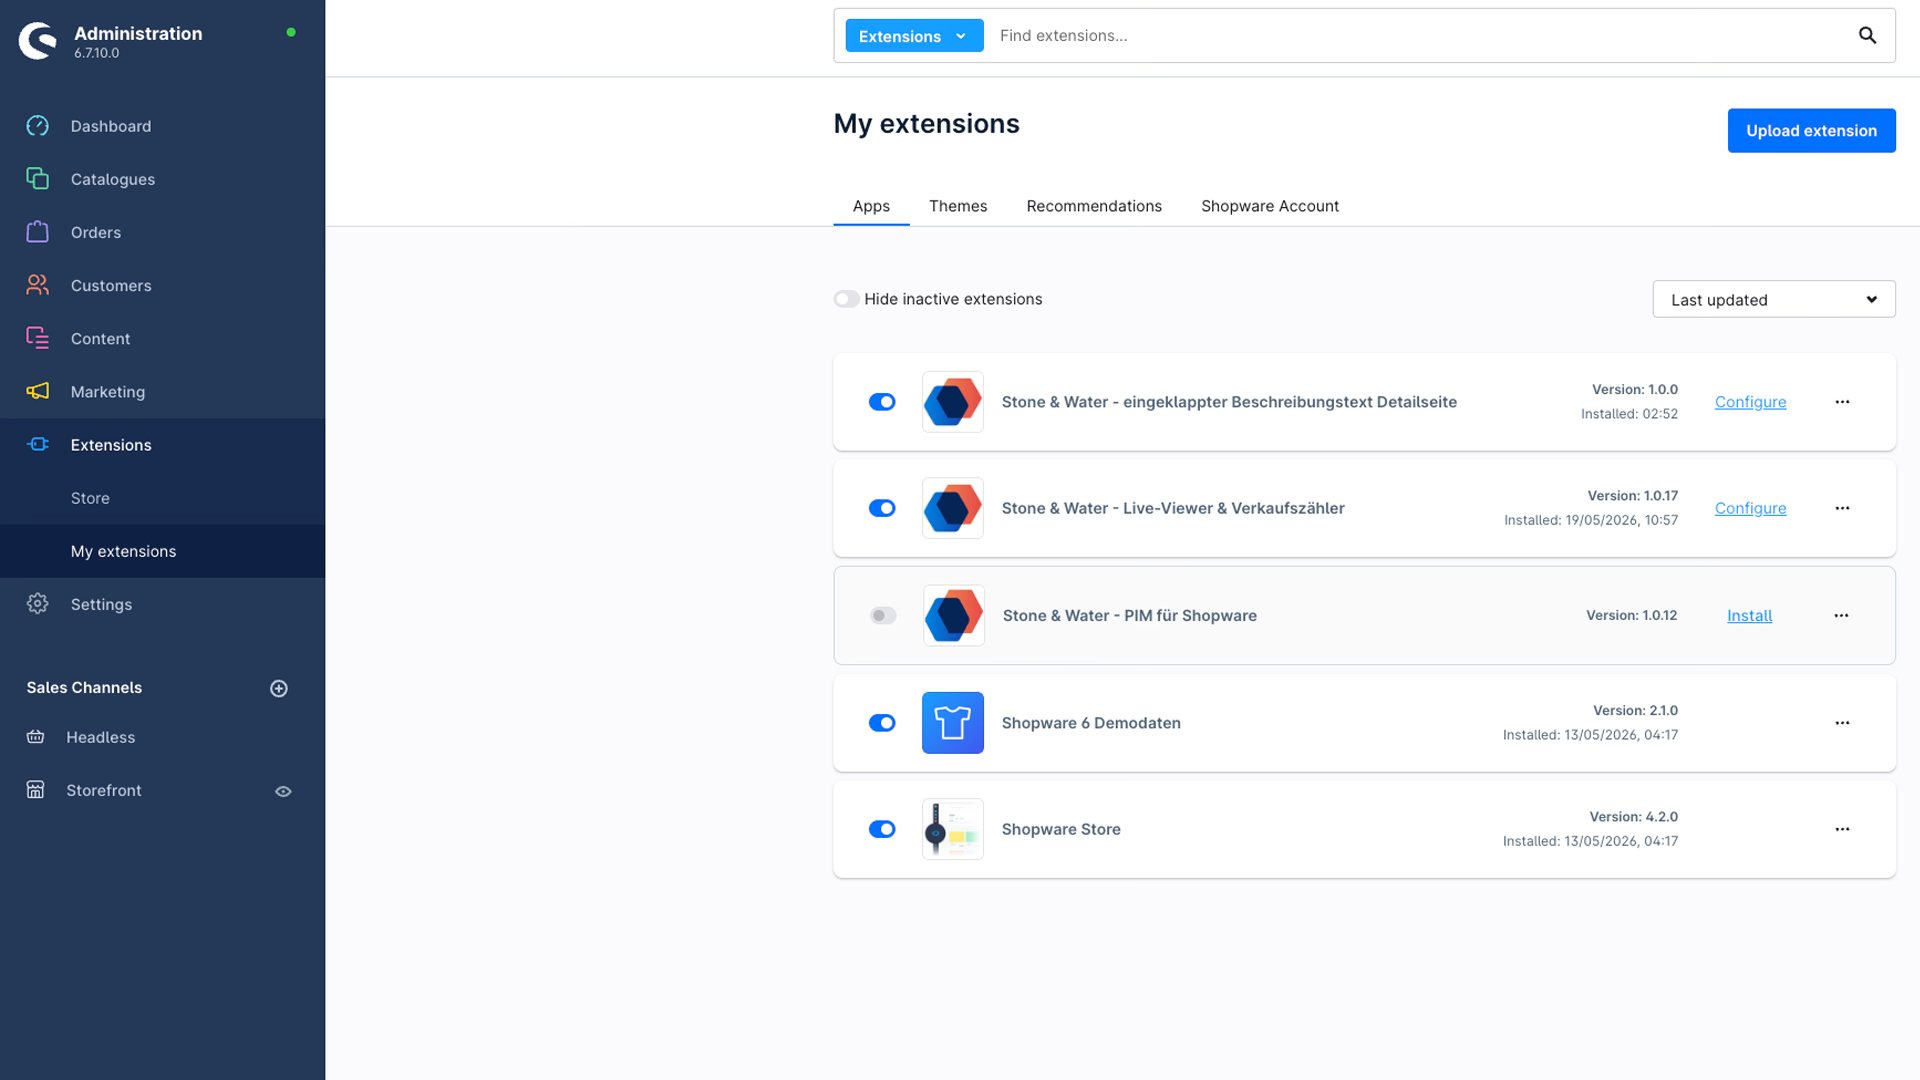Click the Shopware Store extension name
This screenshot has width=1920, height=1080.
click(1061, 829)
